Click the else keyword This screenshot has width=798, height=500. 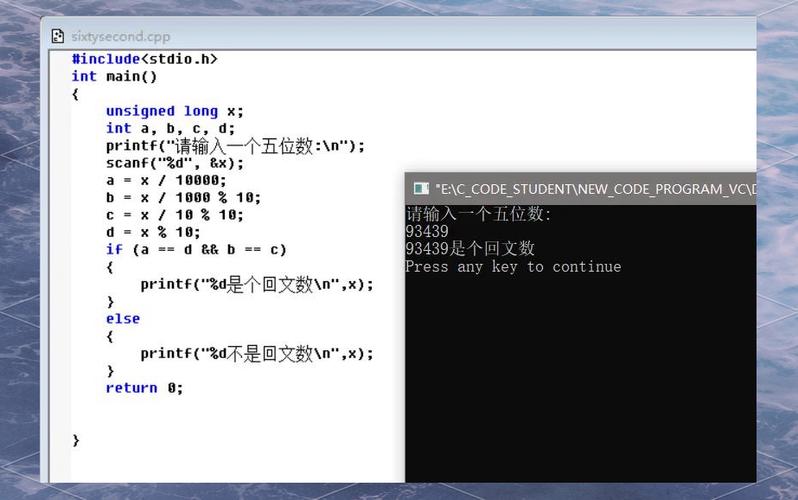123,319
